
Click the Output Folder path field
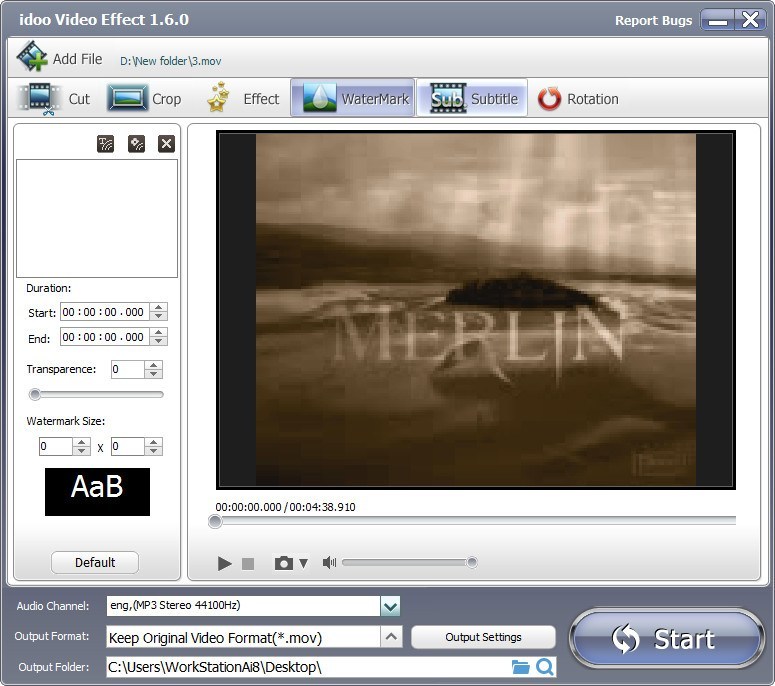pos(307,667)
